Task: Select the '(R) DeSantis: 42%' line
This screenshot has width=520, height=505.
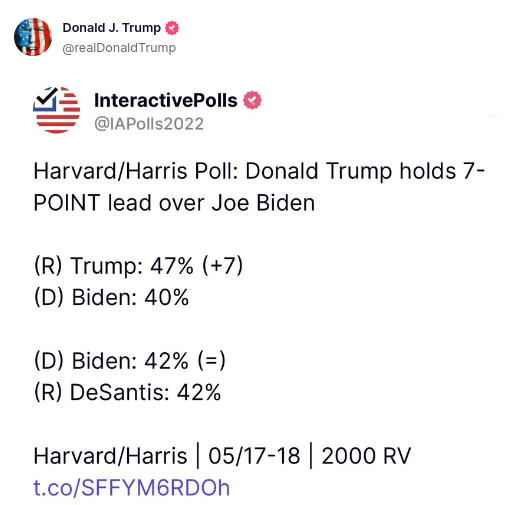Action: coord(127,392)
